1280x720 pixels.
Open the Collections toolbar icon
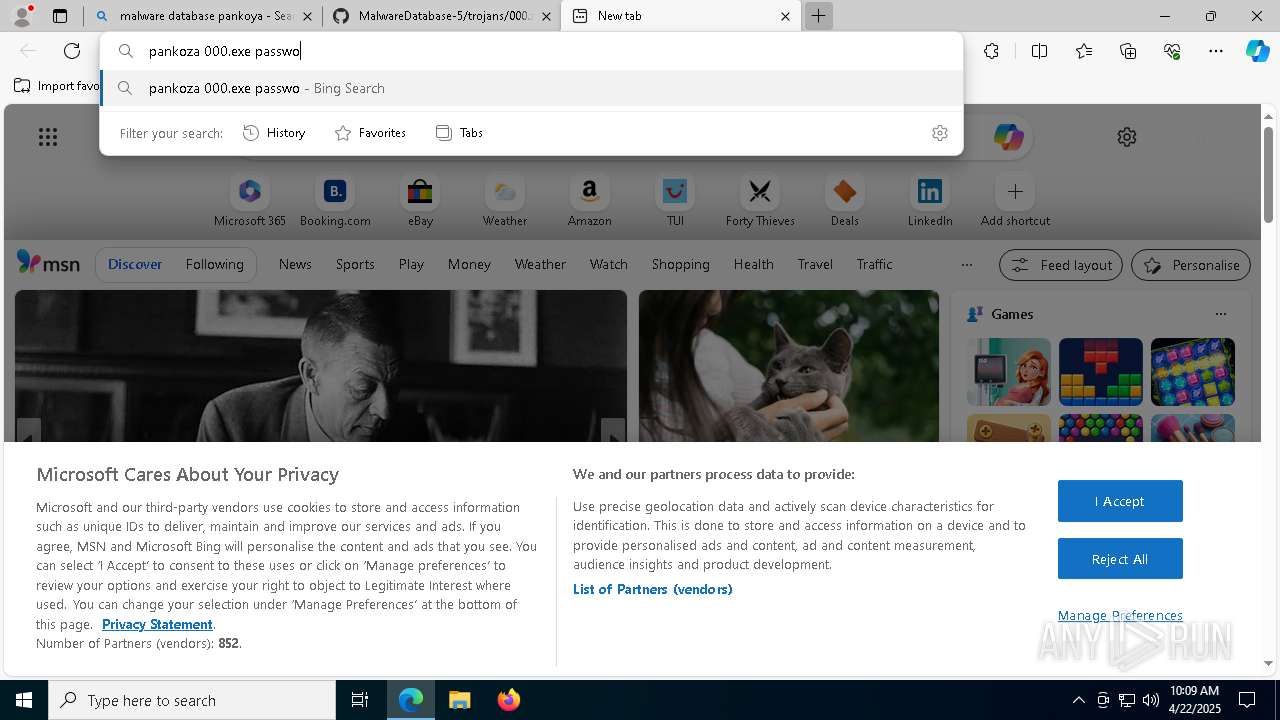click(x=1128, y=51)
